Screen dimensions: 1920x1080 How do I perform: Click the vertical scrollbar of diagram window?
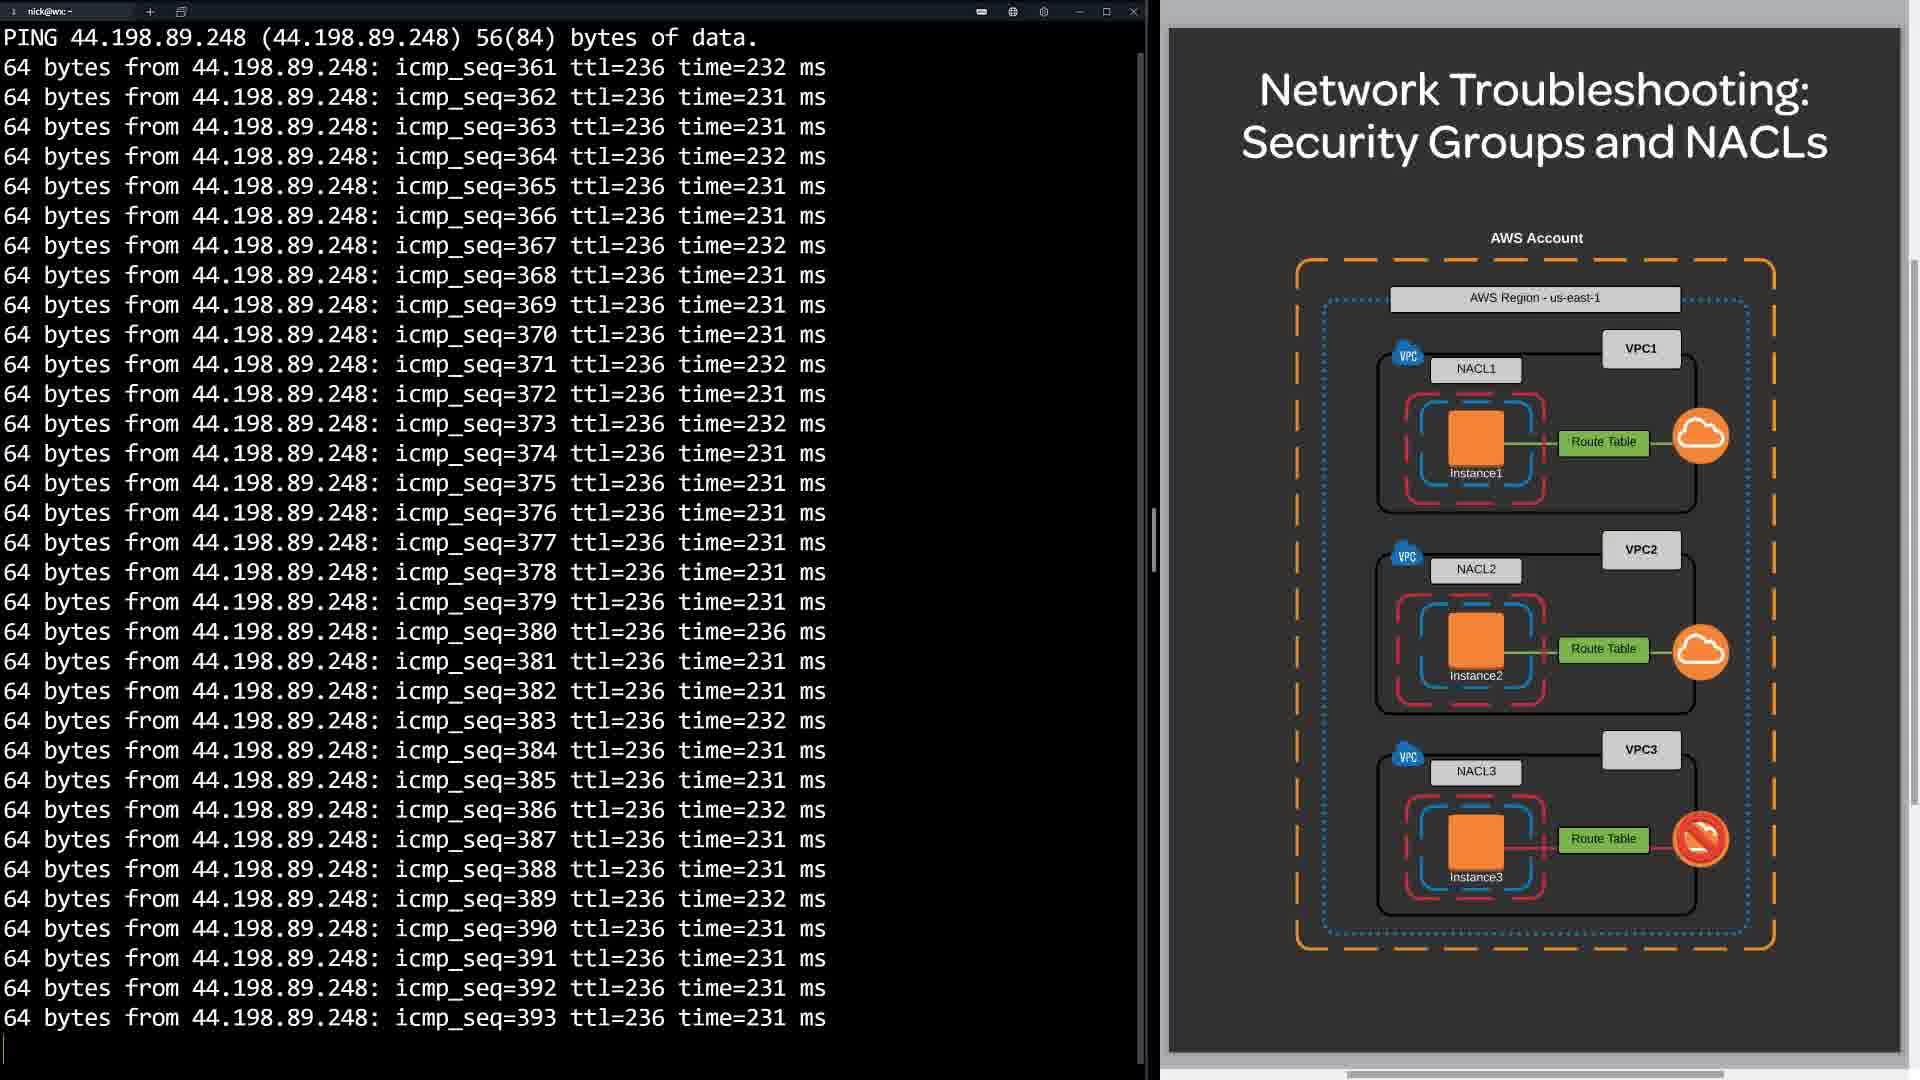(1914, 530)
